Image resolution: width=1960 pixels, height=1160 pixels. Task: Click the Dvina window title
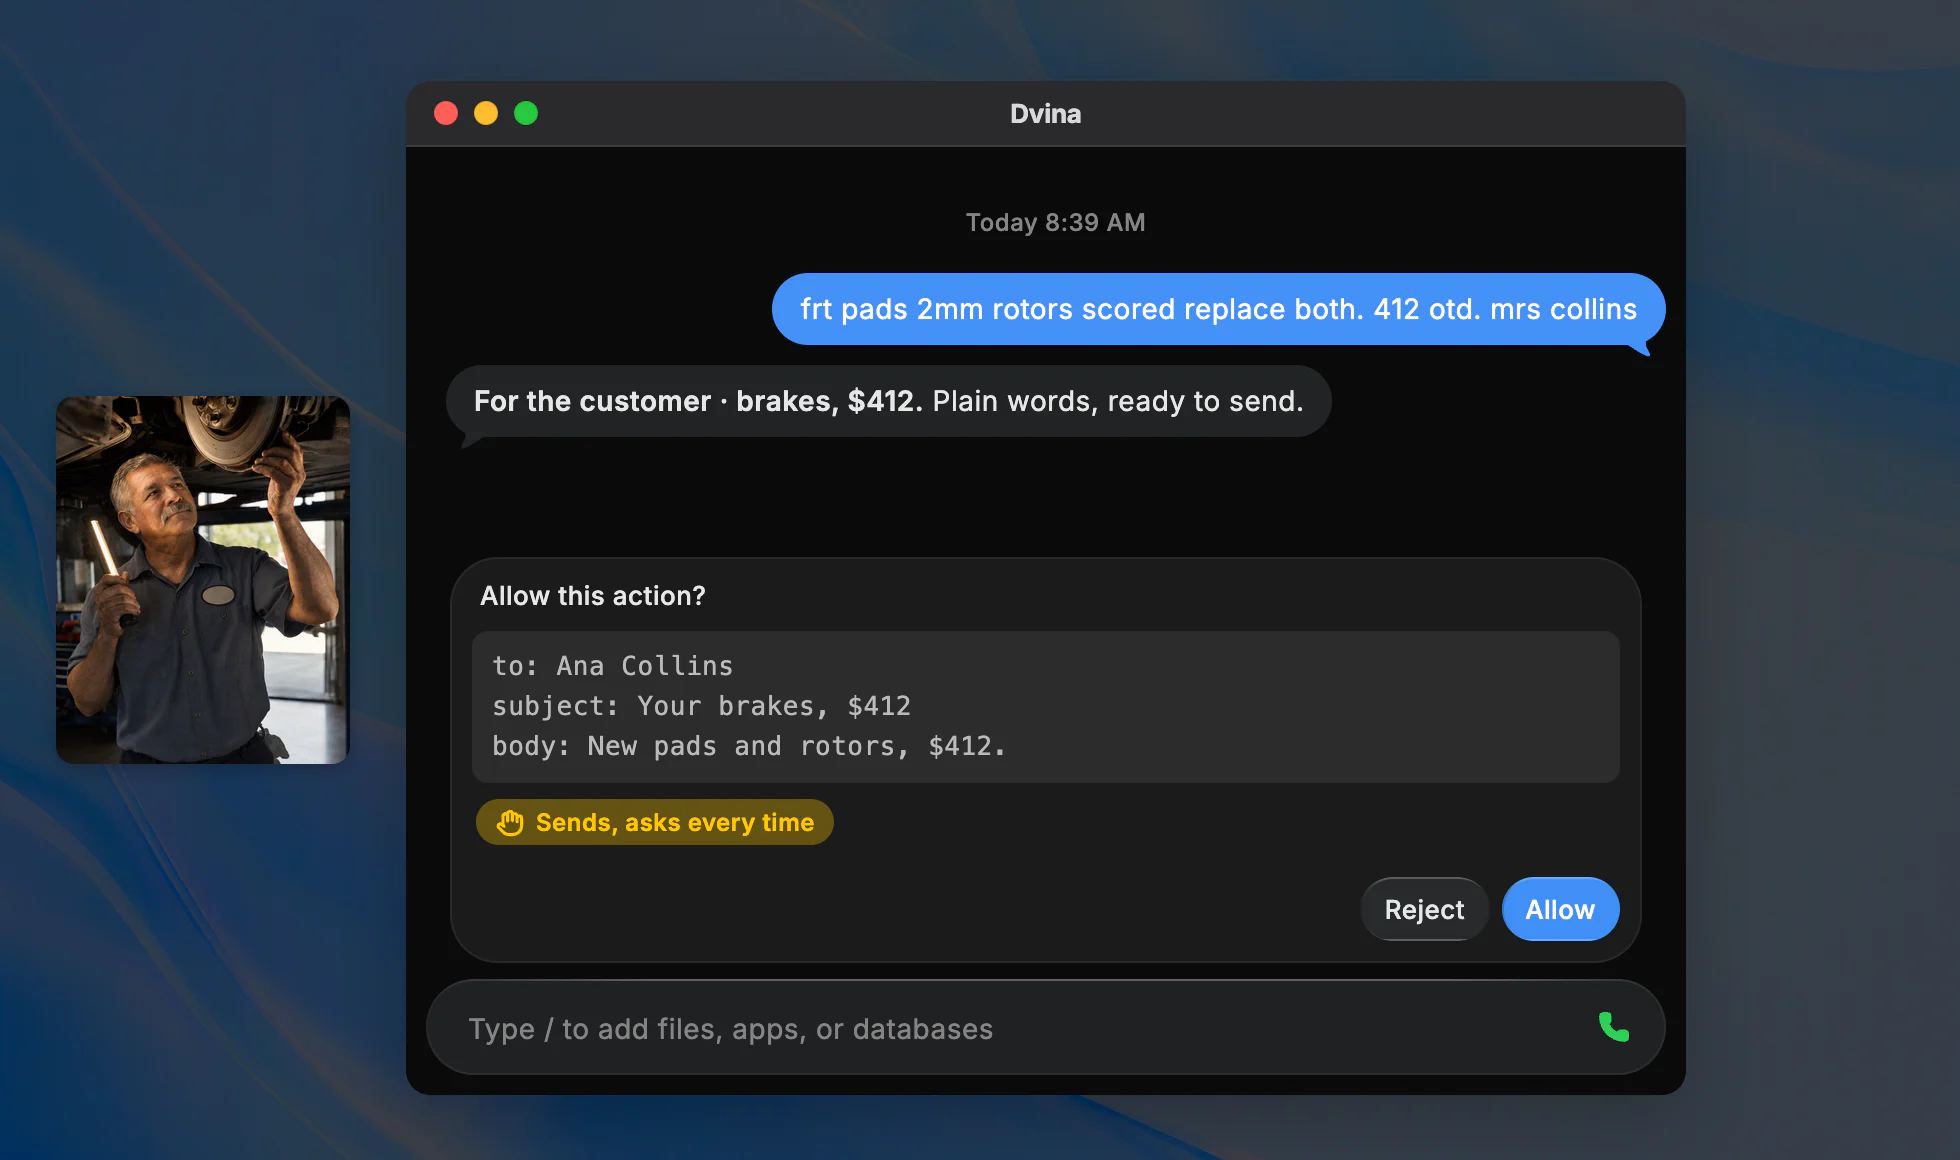tap(1045, 114)
